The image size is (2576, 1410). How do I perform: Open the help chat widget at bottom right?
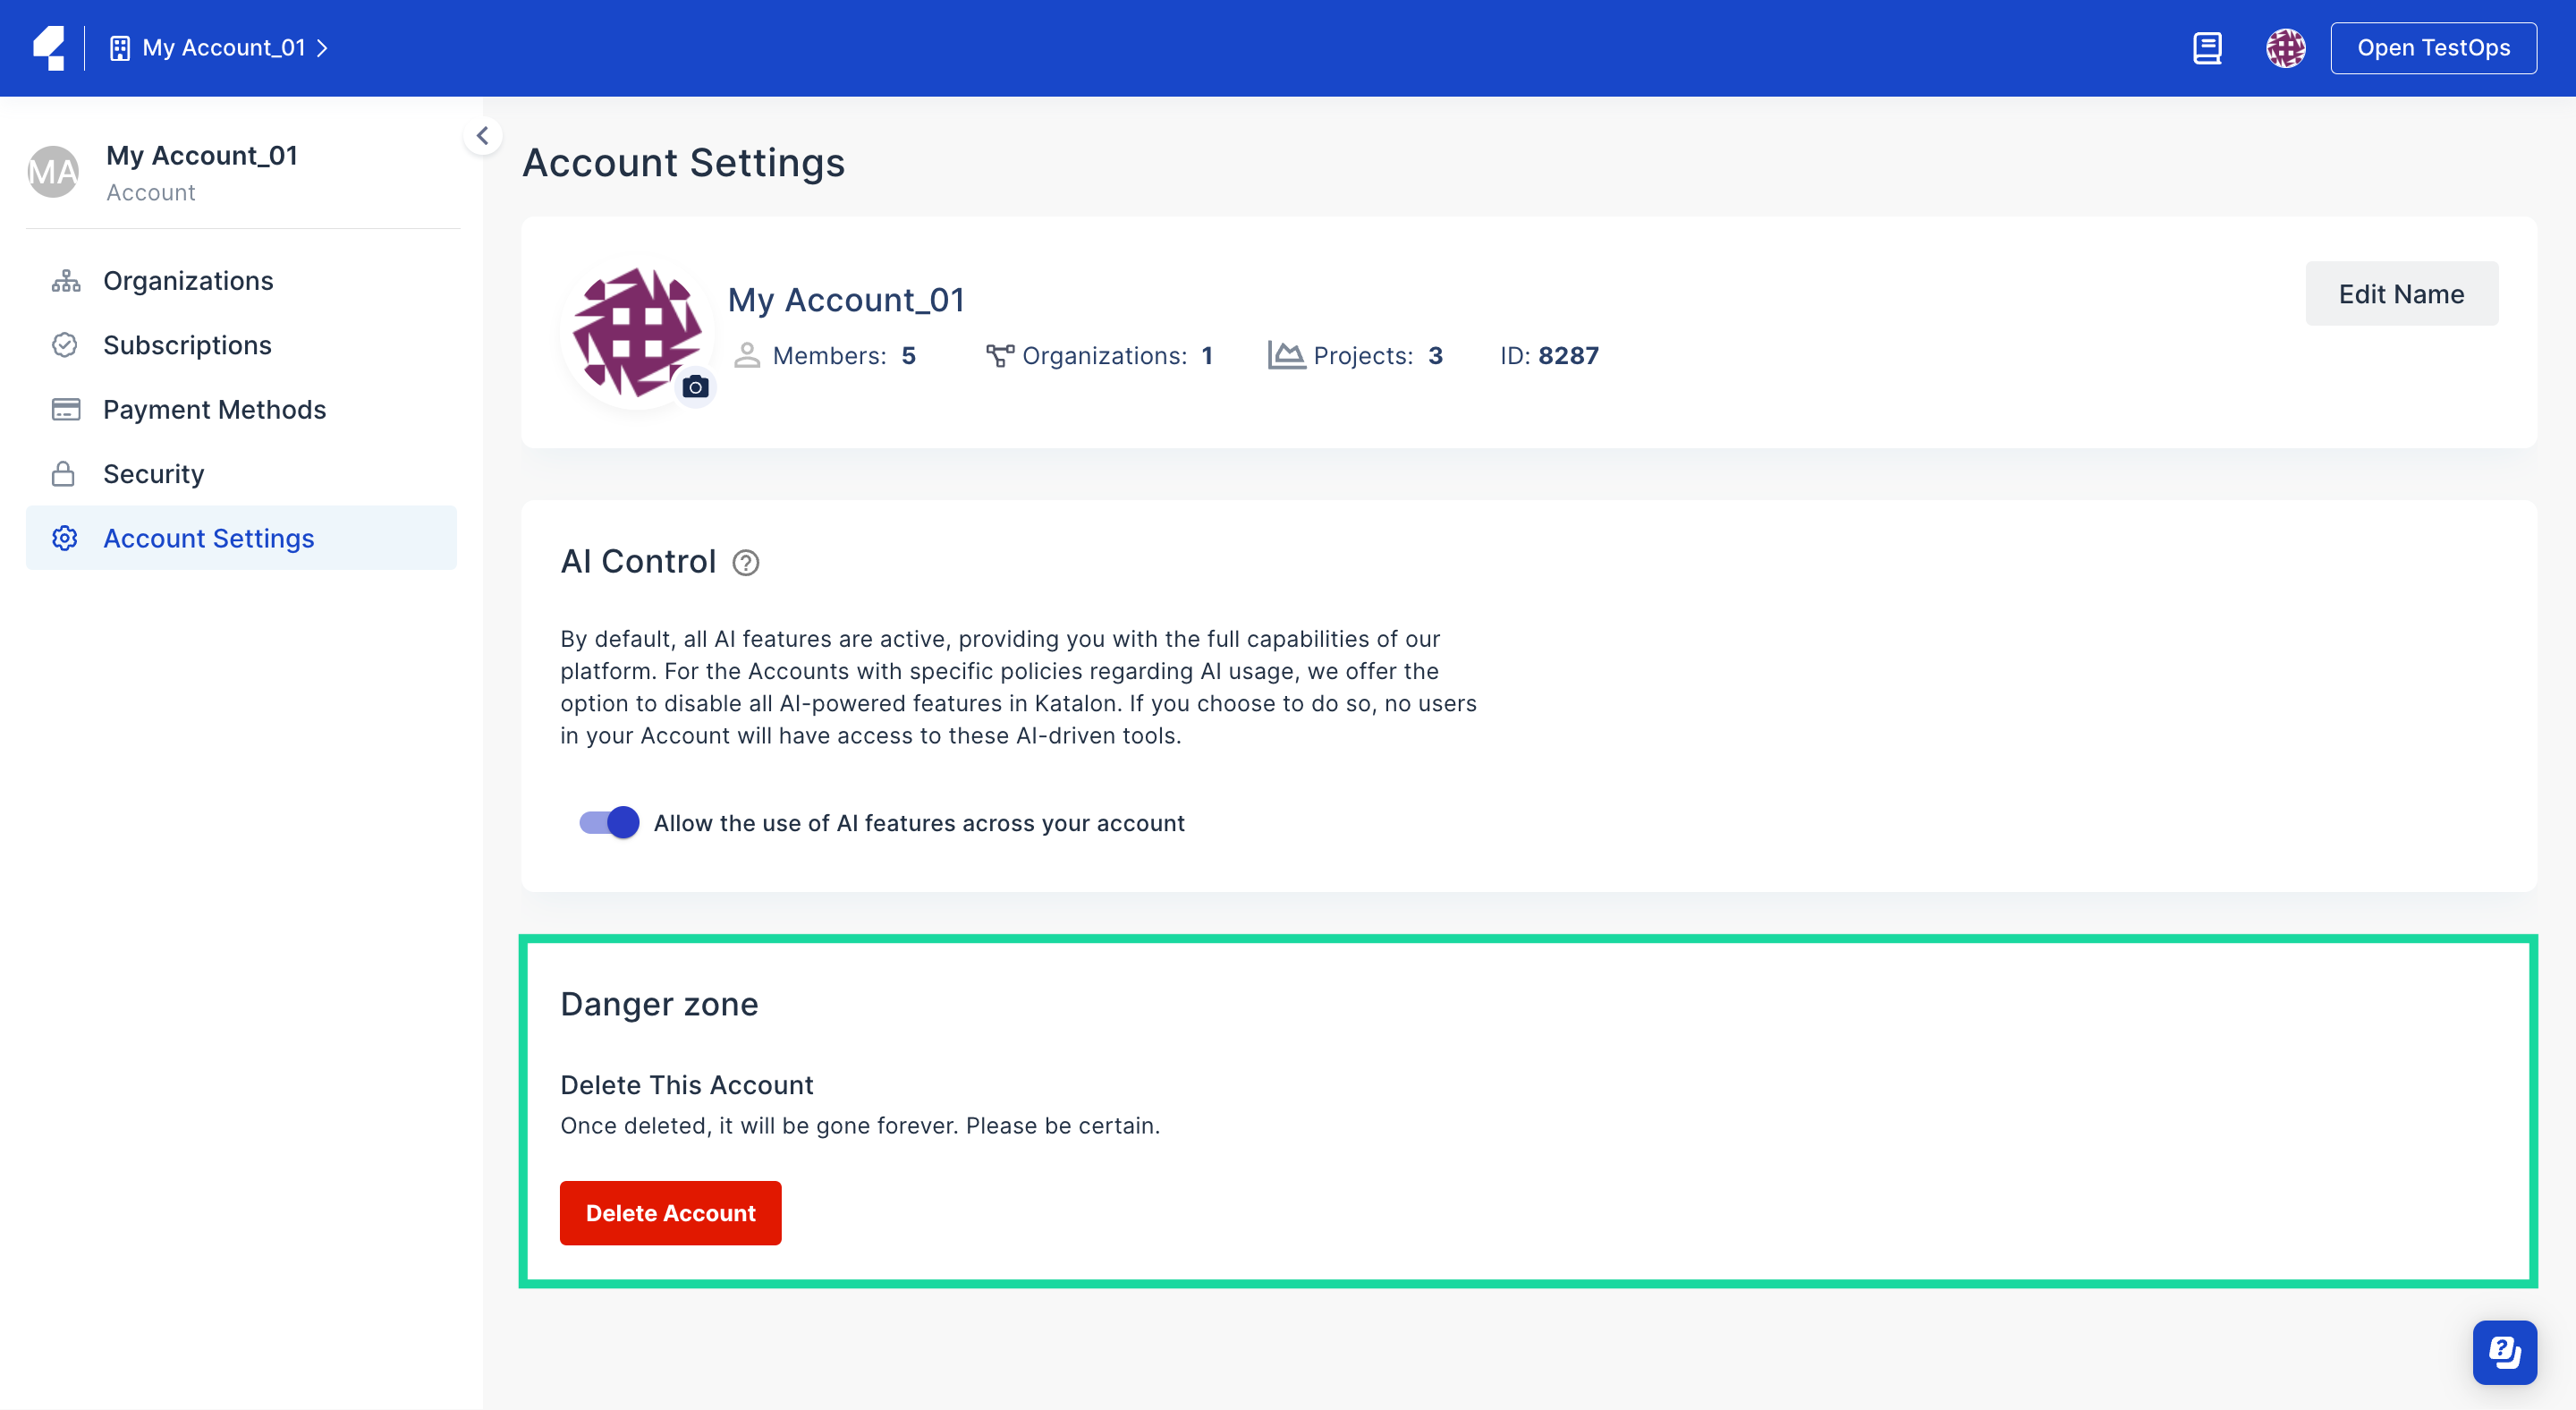pos(2504,1352)
